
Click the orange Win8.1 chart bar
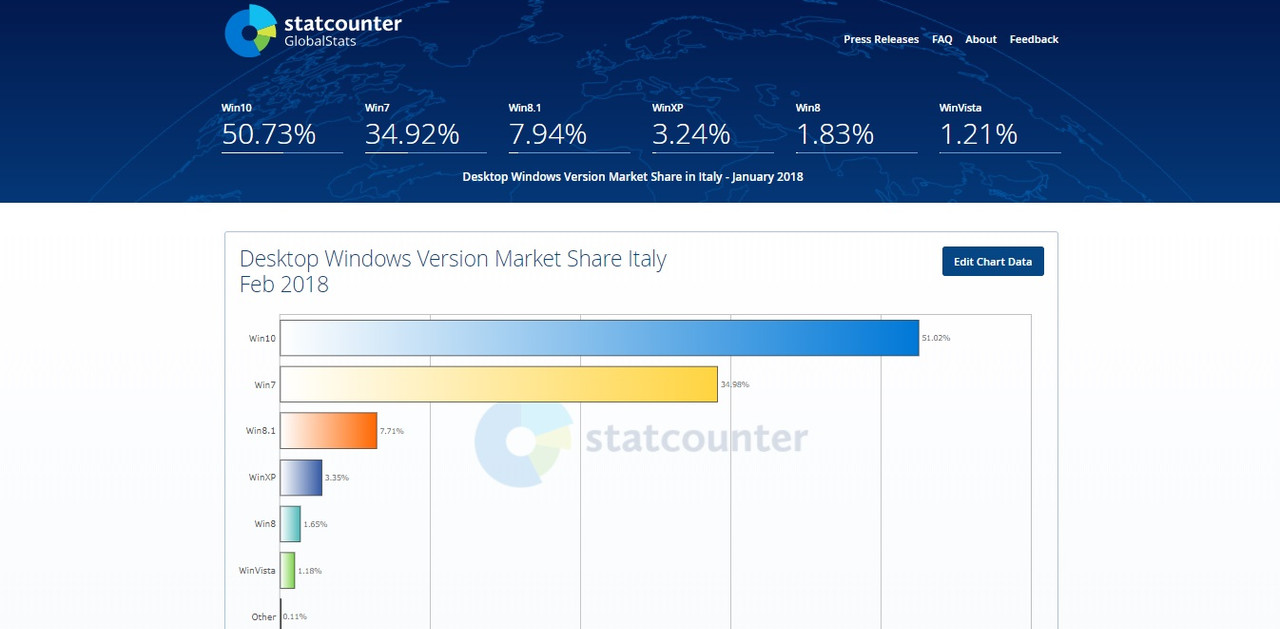pos(328,431)
